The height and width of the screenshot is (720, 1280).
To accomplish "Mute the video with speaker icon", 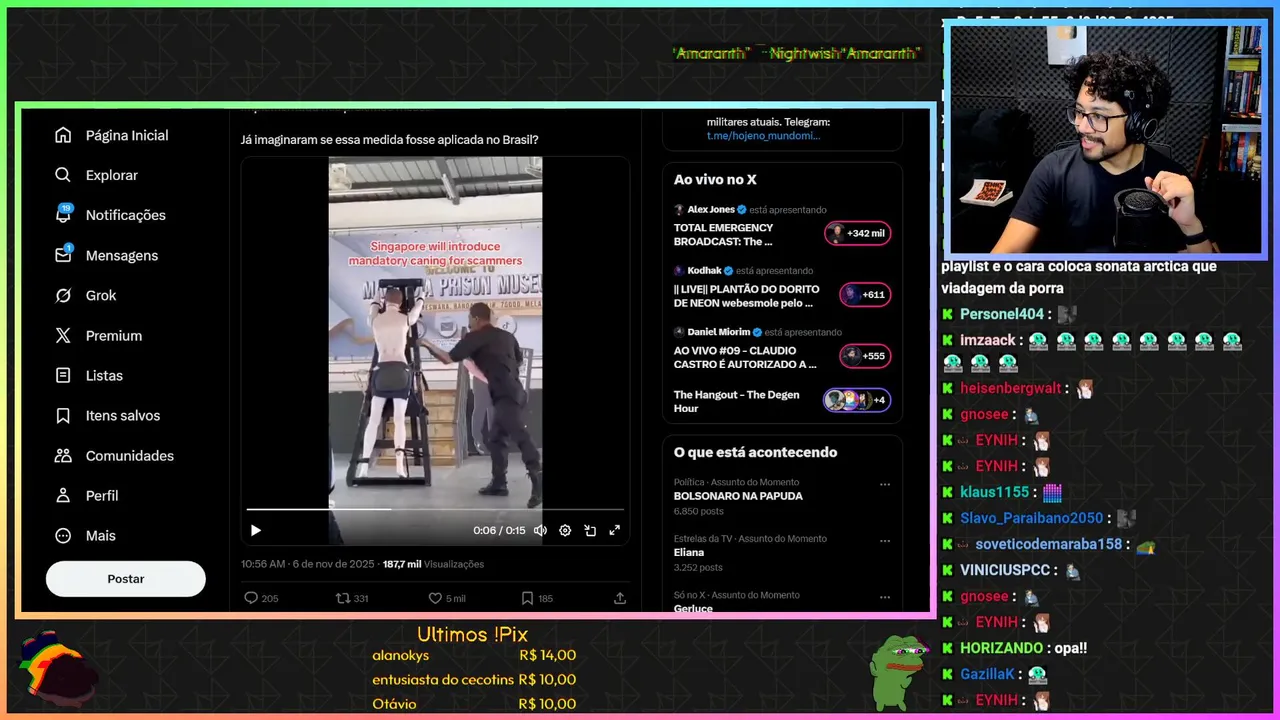I will [540, 530].
